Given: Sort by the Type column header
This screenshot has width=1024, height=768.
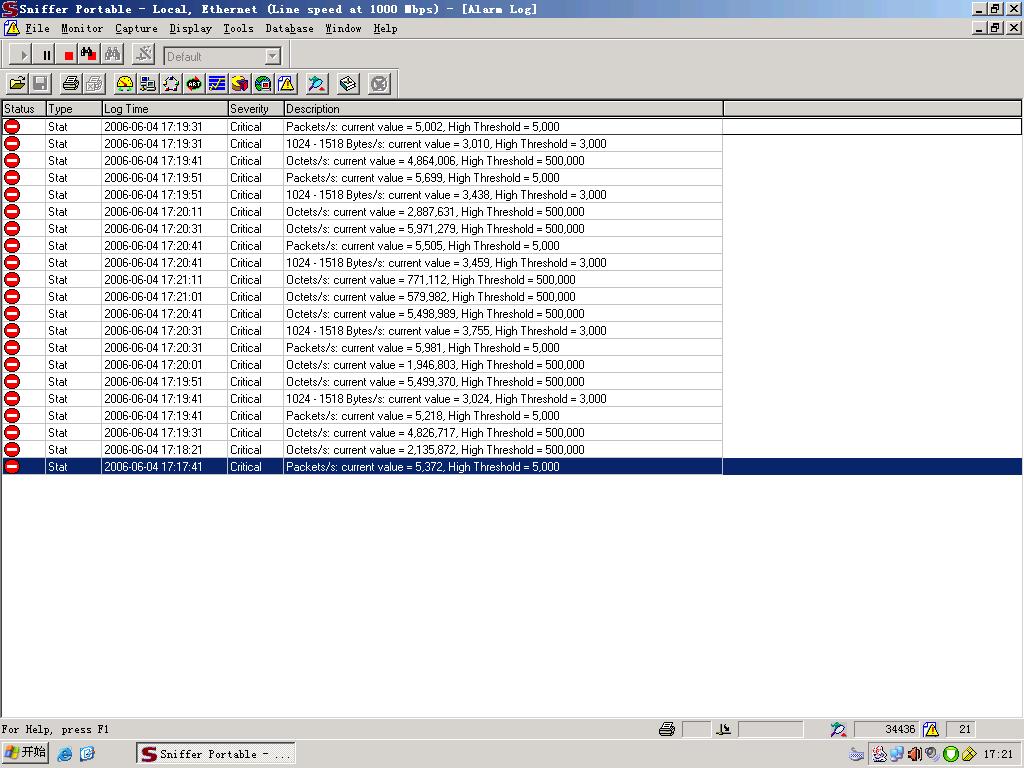Looking at the screenshot, I should [74, 108].
